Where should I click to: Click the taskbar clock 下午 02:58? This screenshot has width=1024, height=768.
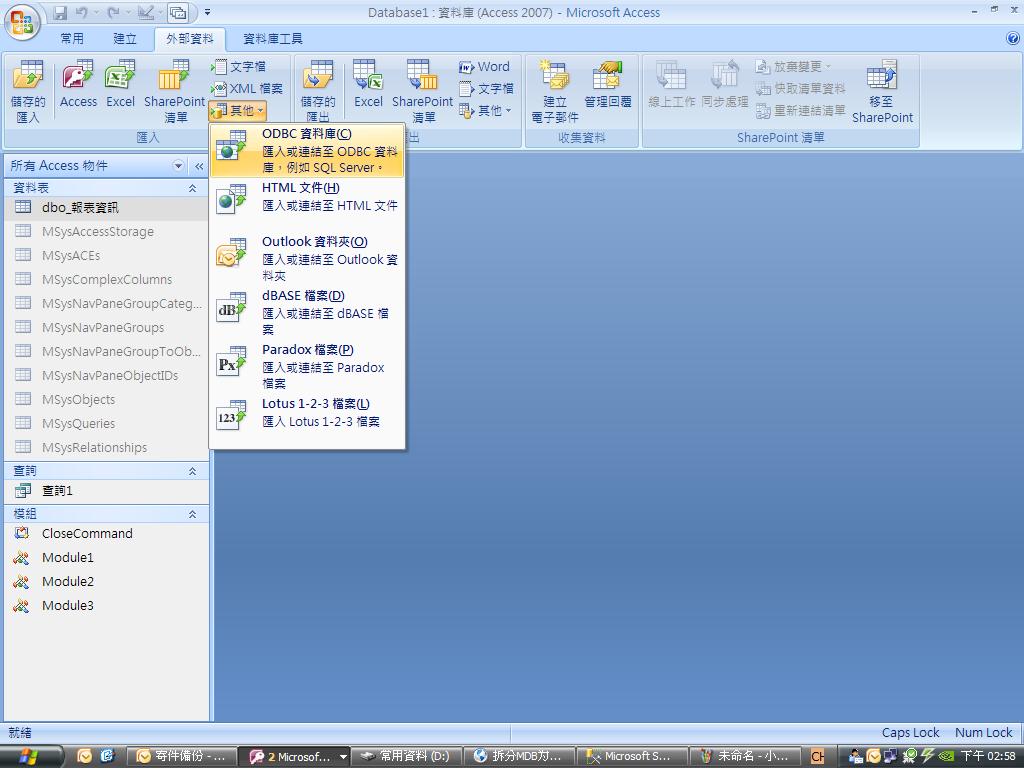(988, 756)
